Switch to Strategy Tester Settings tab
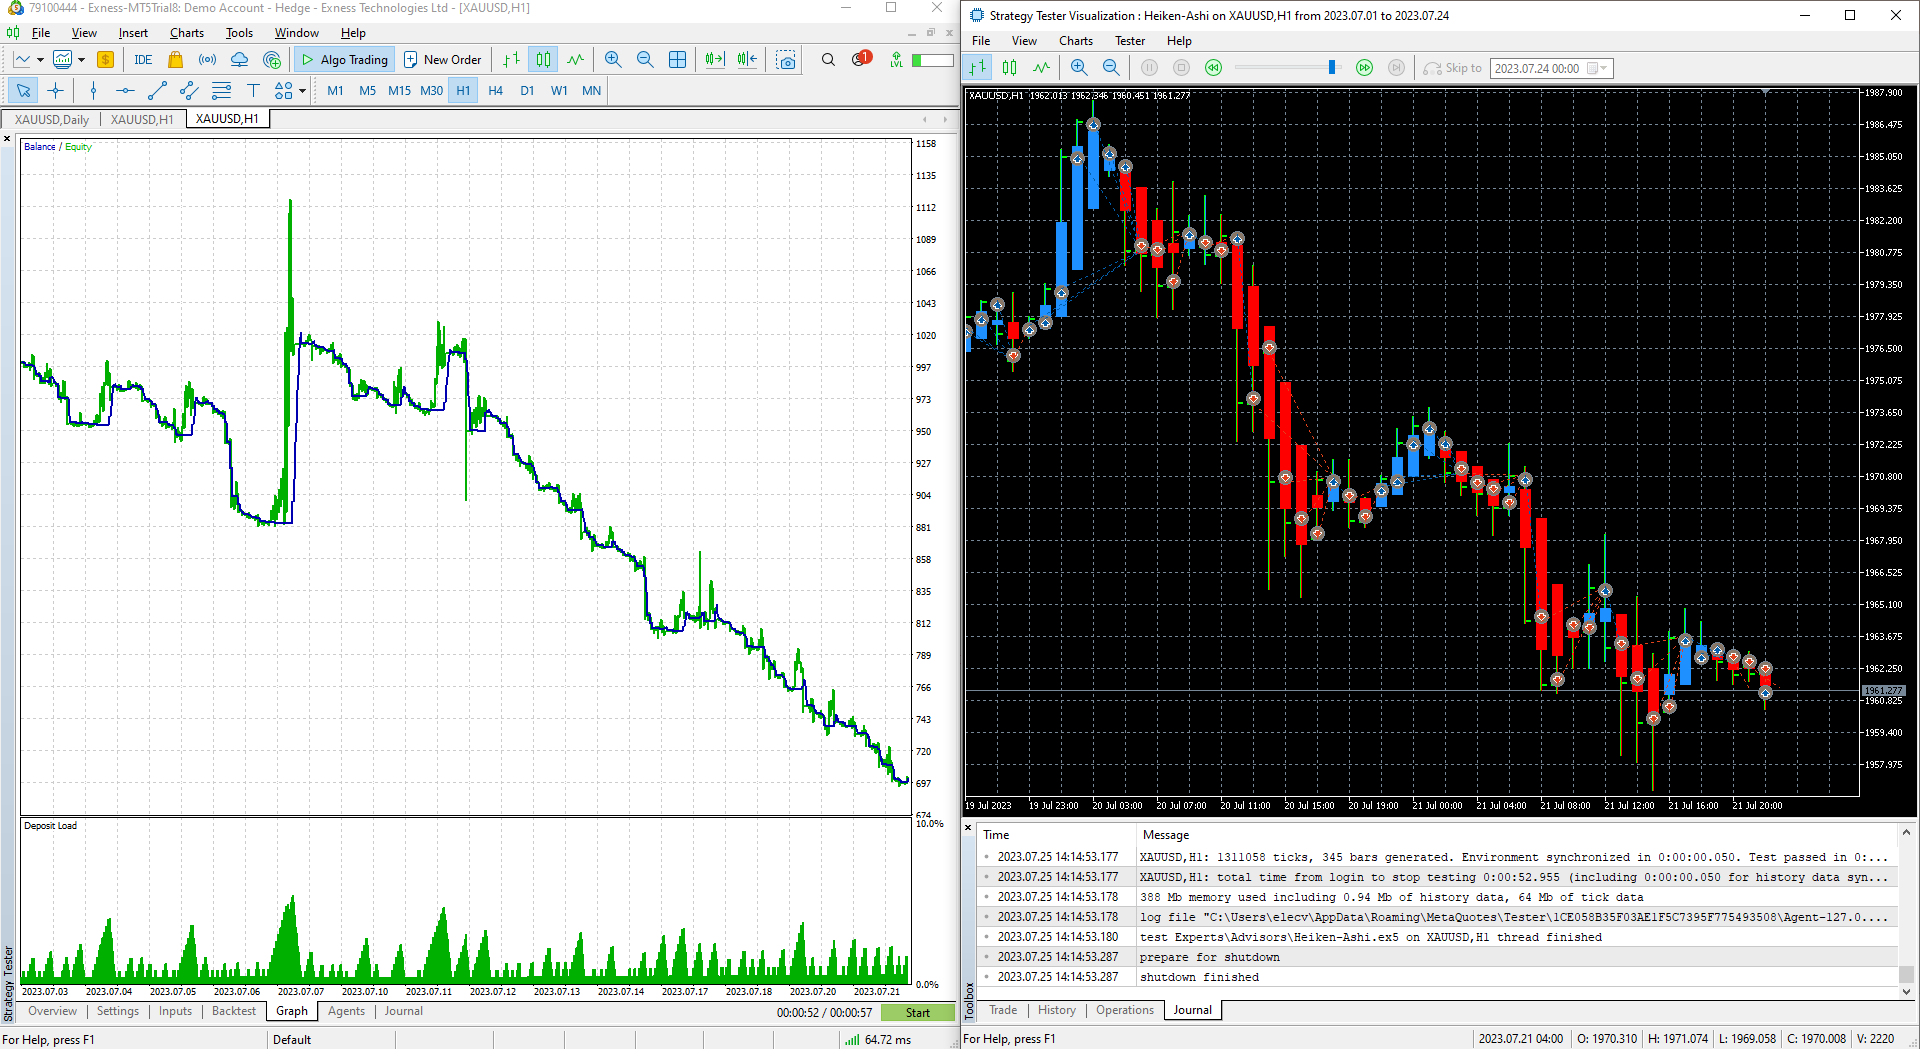 pos(118,1011)
